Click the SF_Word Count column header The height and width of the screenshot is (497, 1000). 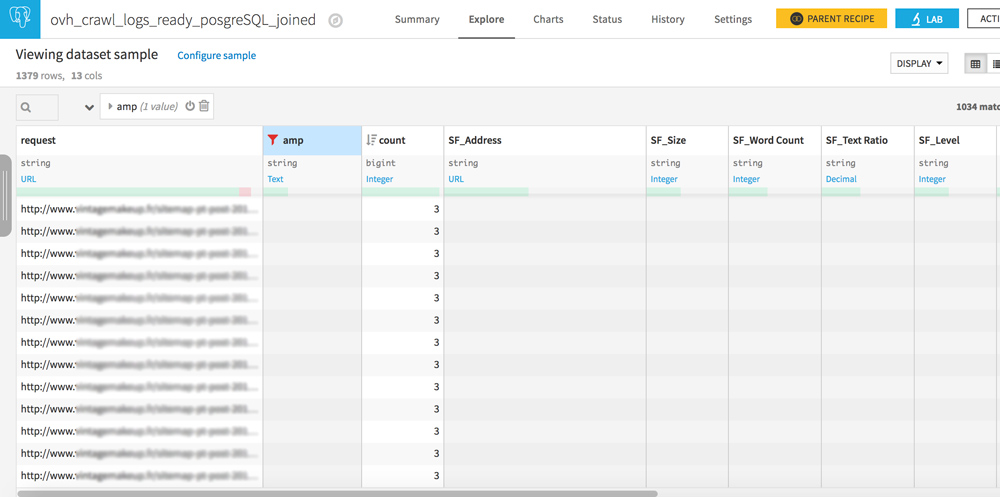click(774, 140)
